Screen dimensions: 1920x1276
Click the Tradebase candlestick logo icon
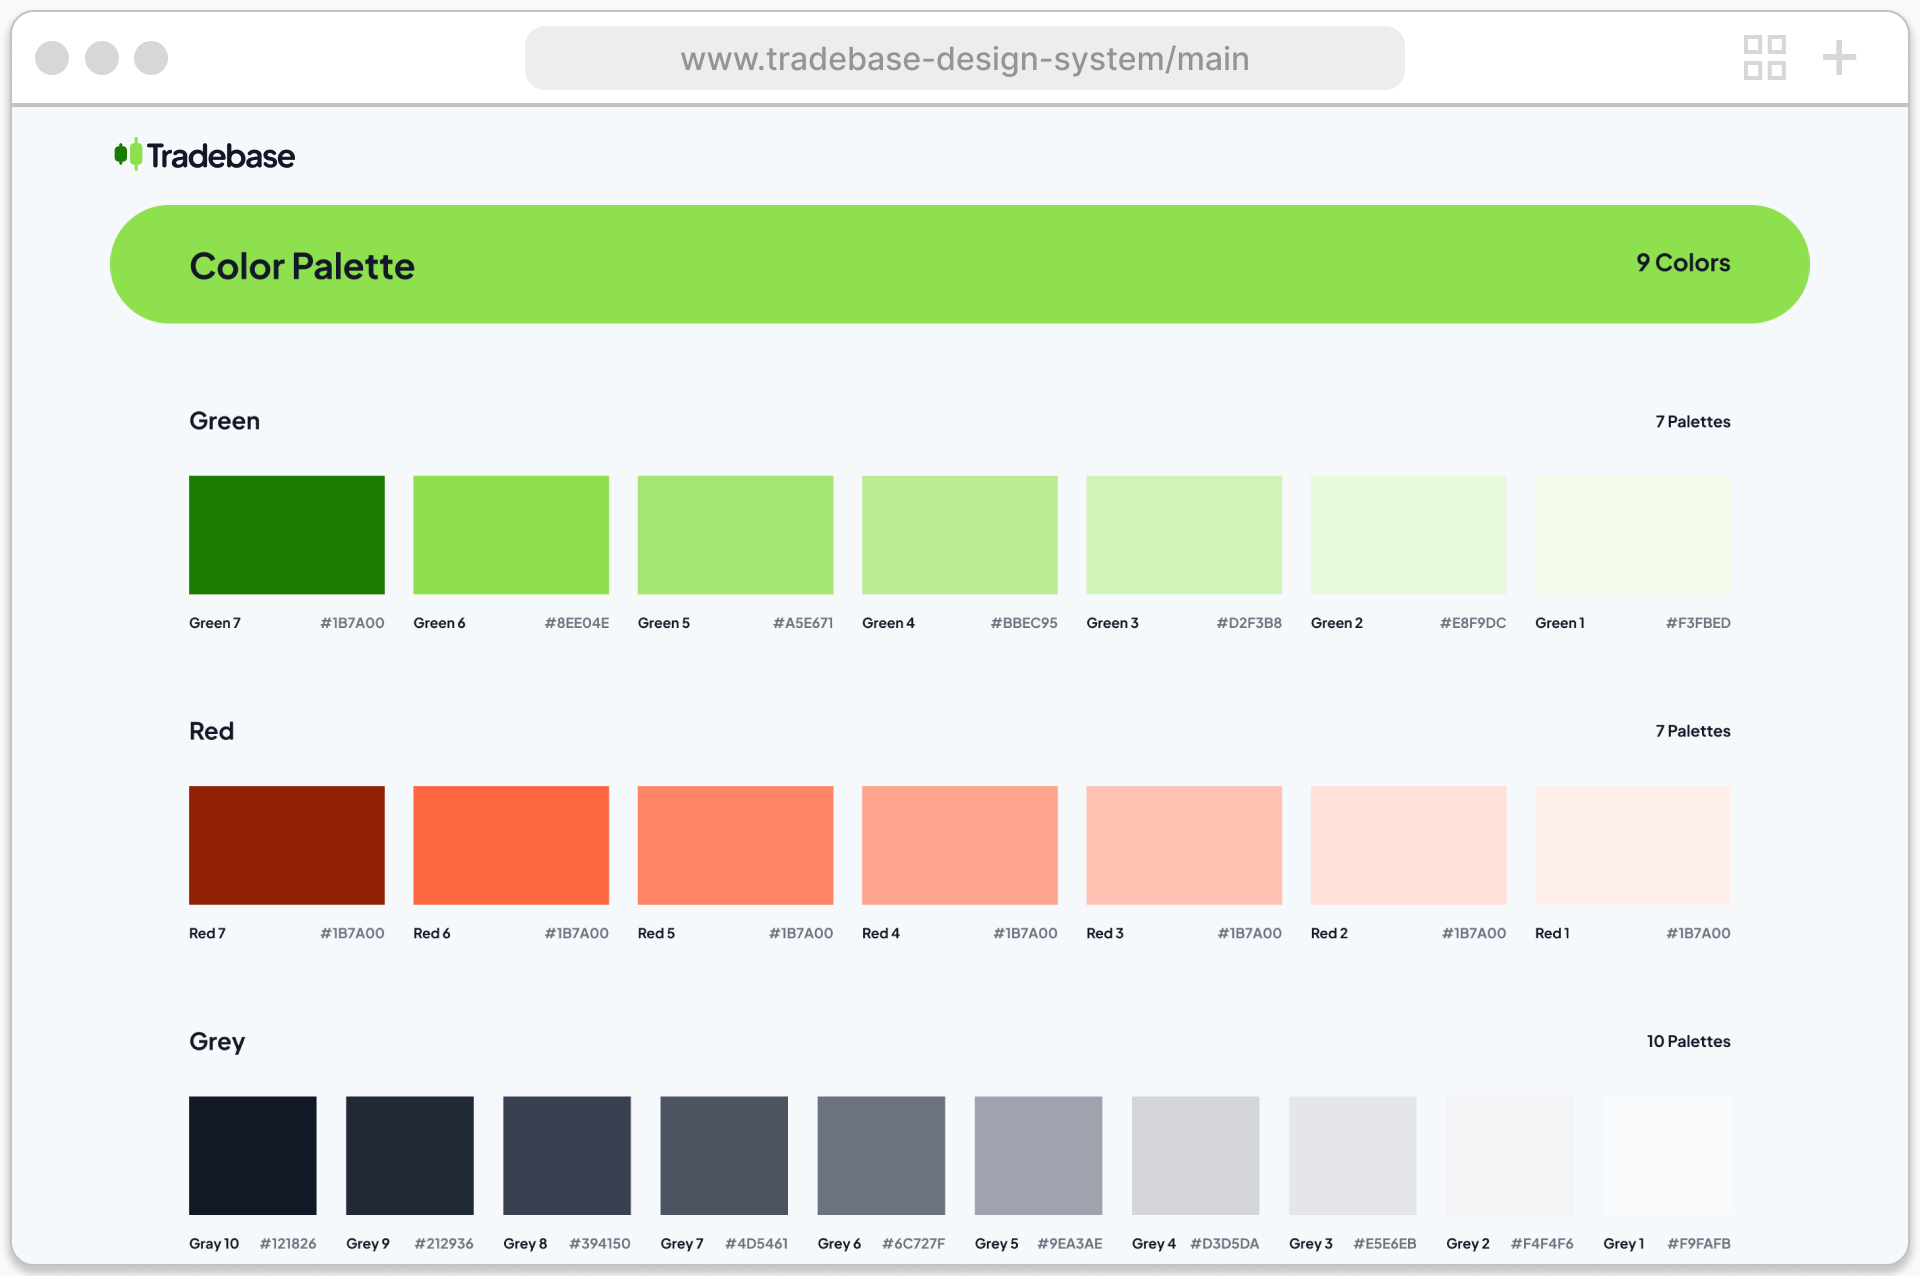(128, 155)
